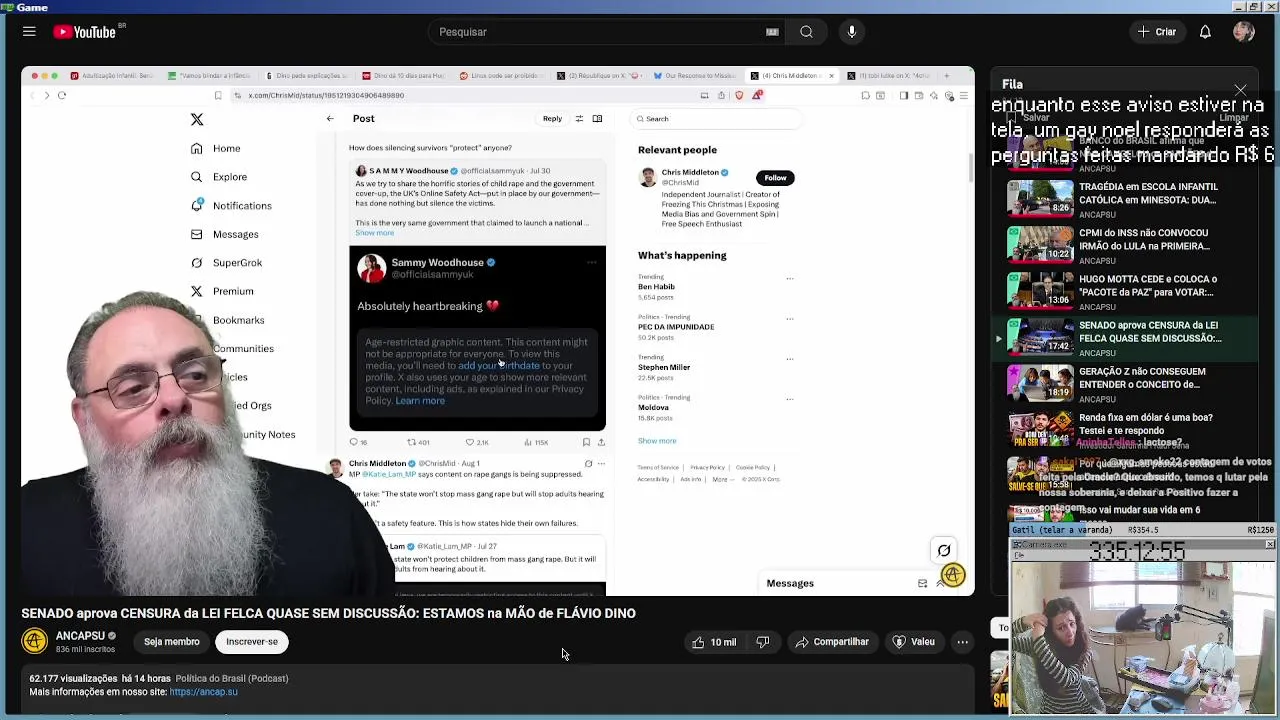1280x720 pixels.
Task: Like the video with 10 mil
Action: pos(713,642)
